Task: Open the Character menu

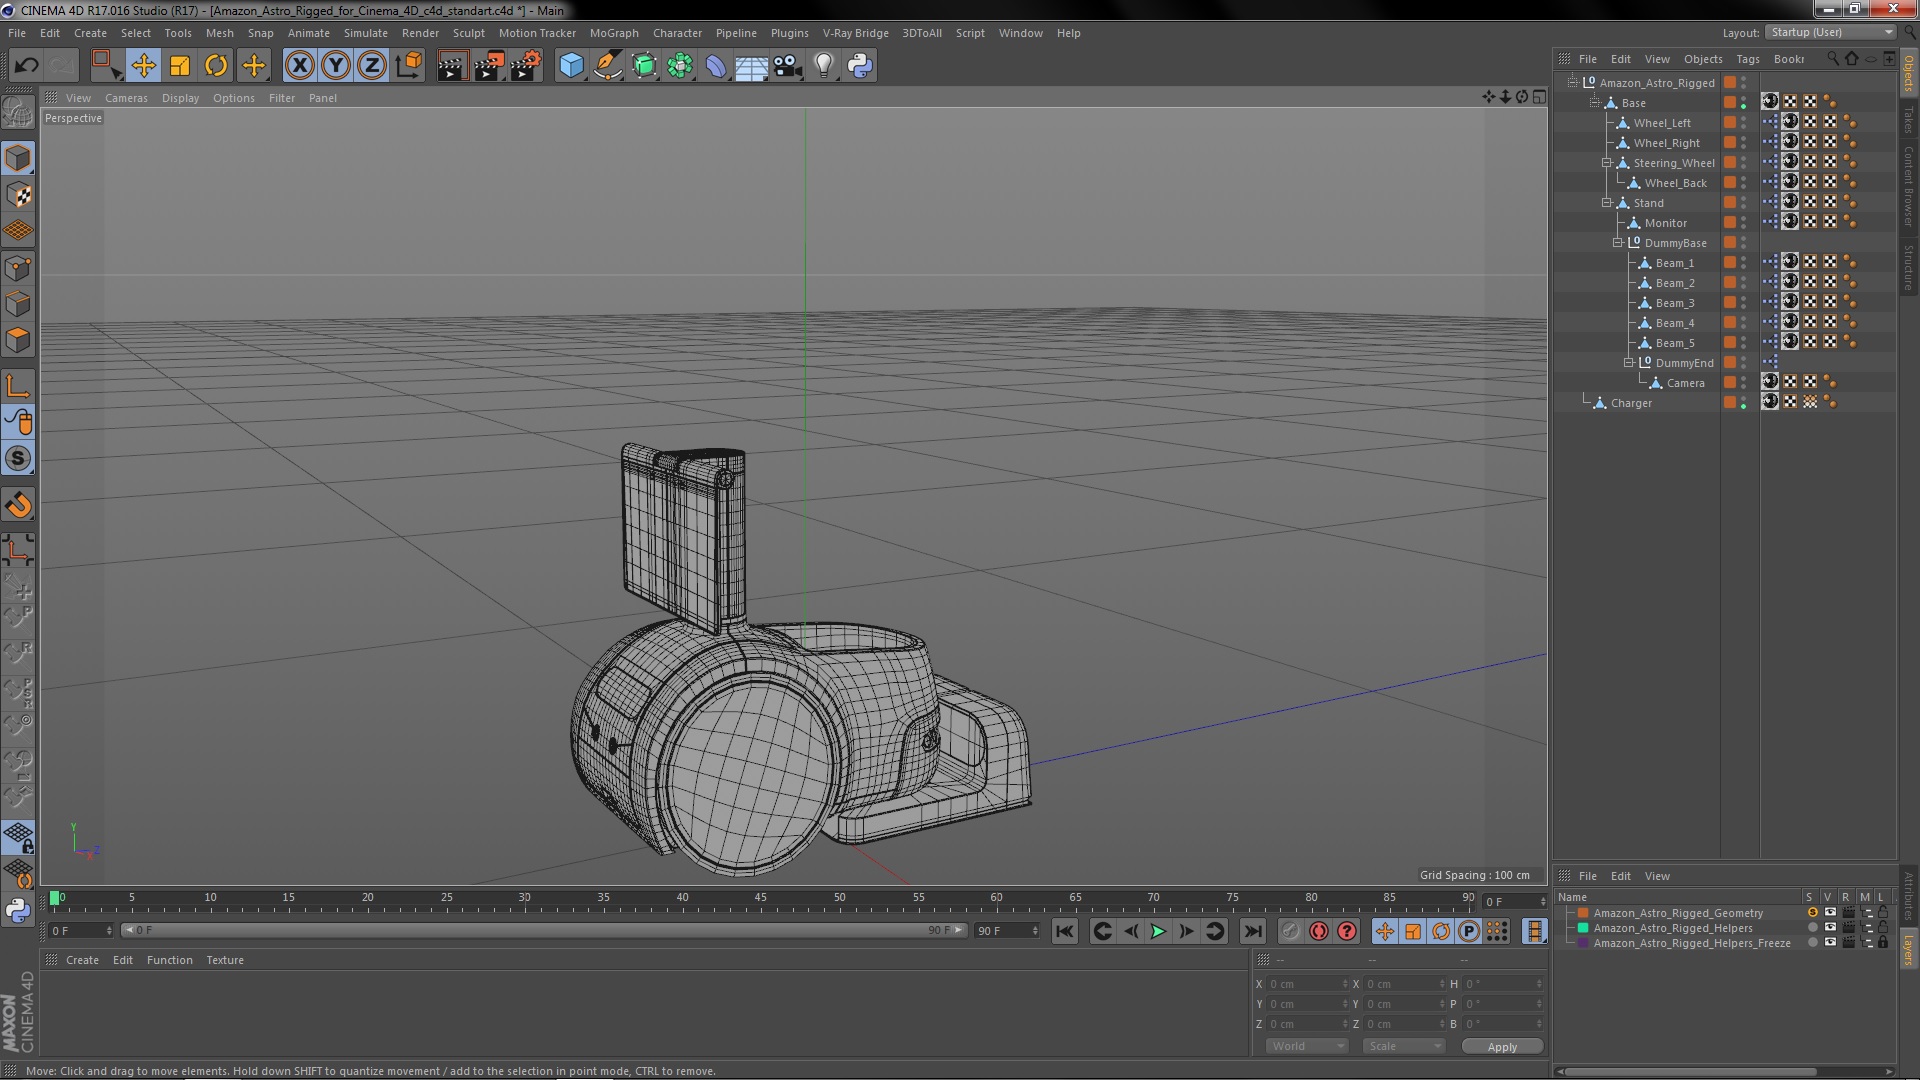Action: point(677,33)
